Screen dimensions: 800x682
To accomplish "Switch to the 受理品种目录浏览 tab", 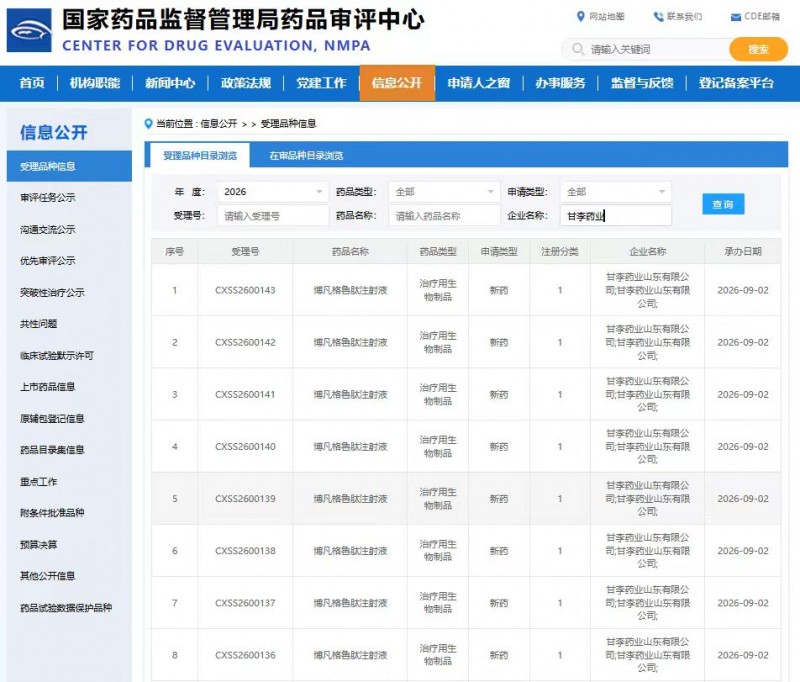I will pos(200,156).
